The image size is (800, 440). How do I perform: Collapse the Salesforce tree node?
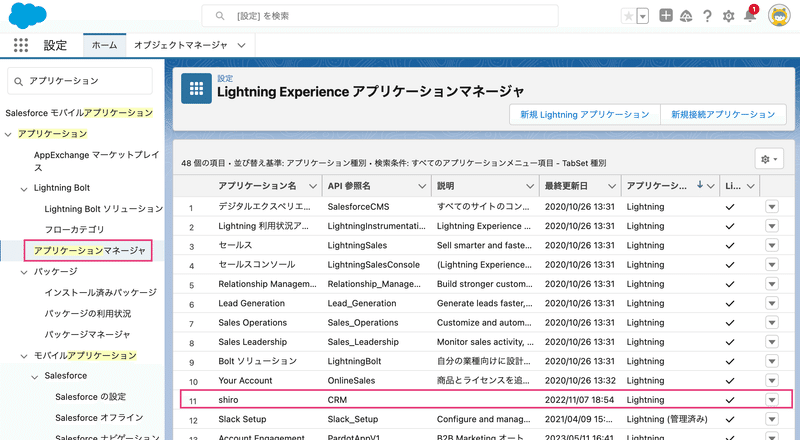(34, 377)
